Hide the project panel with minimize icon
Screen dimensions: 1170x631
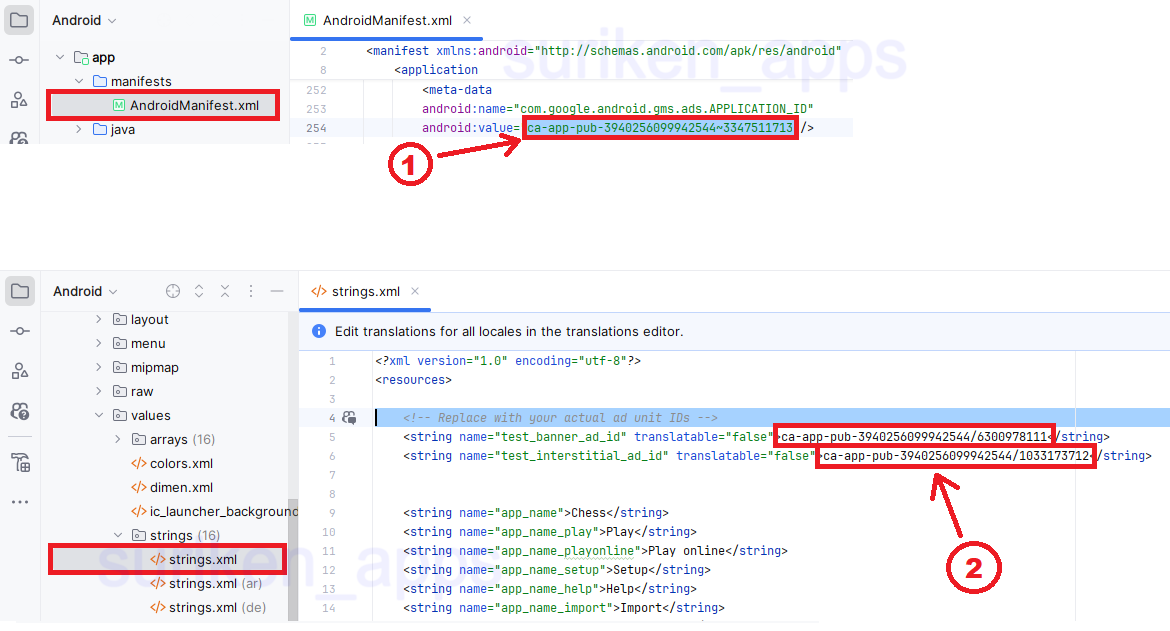click(277, 291)
